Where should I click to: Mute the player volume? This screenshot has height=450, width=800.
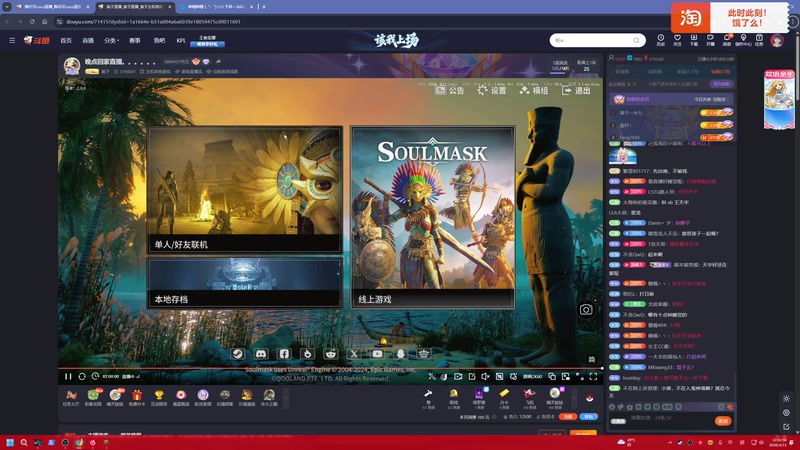click(485, 377)
